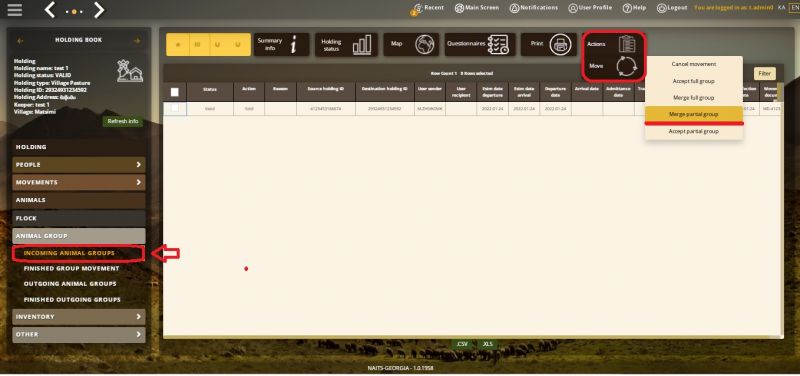Expand the Other sidebar section
The width and height of the screenshot is (800, 376).
[x=79, y=335]
